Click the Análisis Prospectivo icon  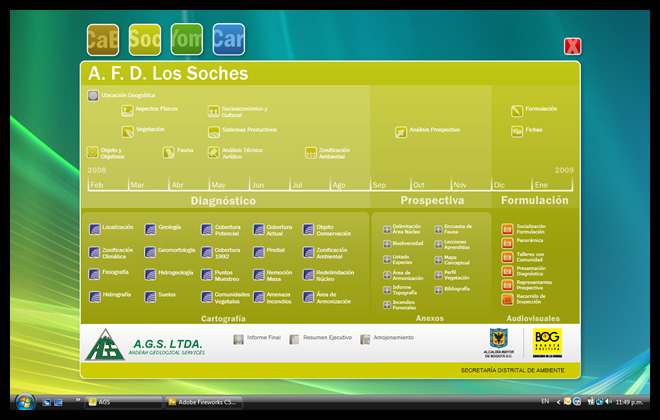click(401, 131)
